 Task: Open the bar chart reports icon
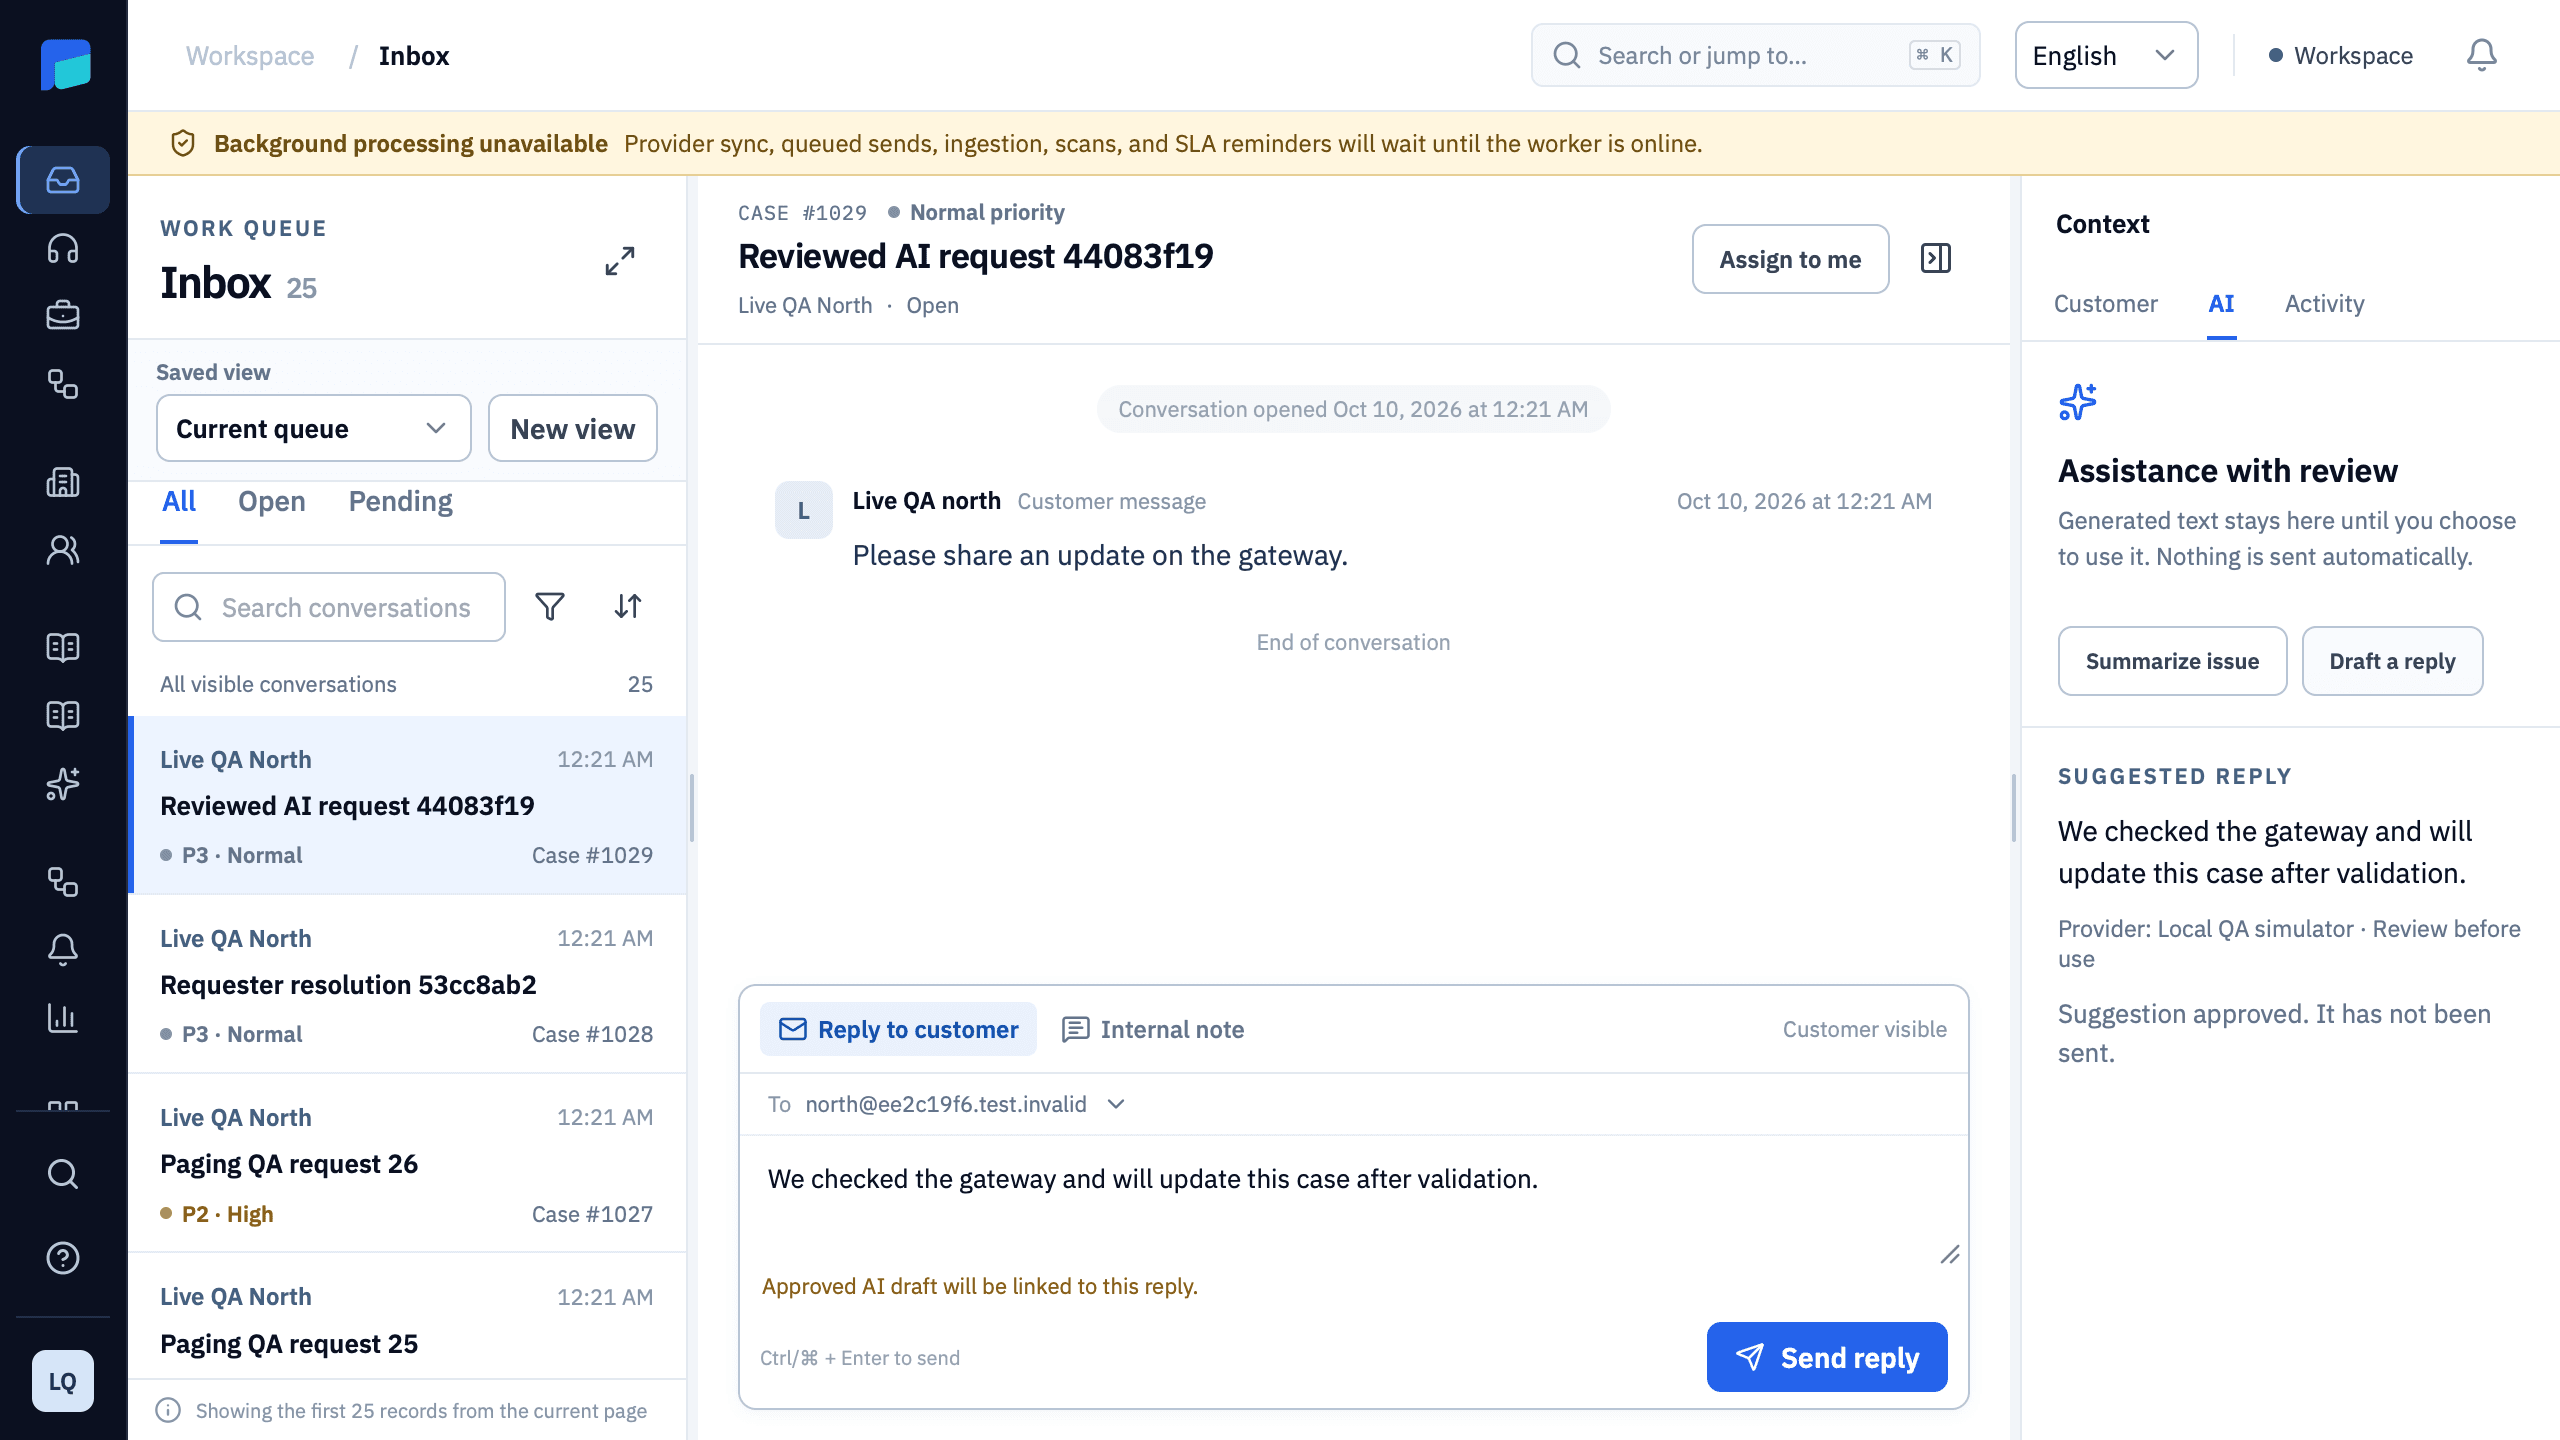(63, 1018)
